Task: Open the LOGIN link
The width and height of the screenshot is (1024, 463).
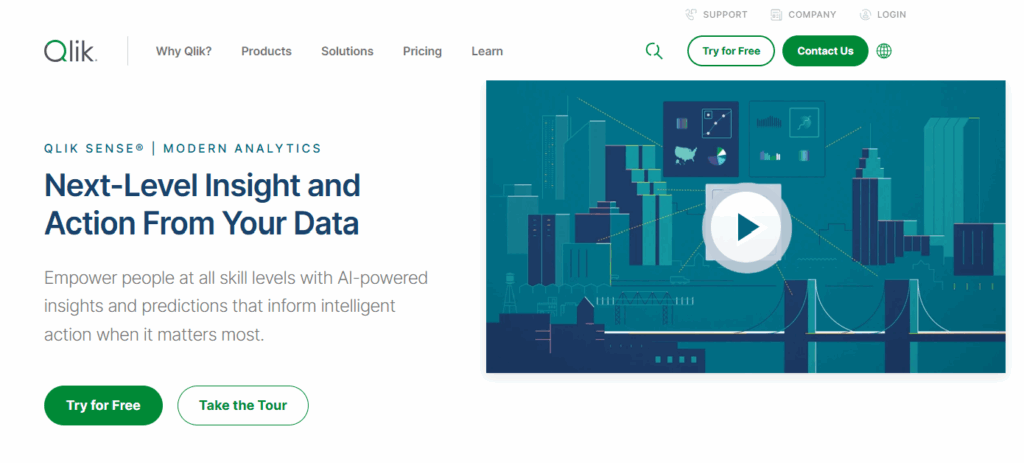Action: pos(892,14)
